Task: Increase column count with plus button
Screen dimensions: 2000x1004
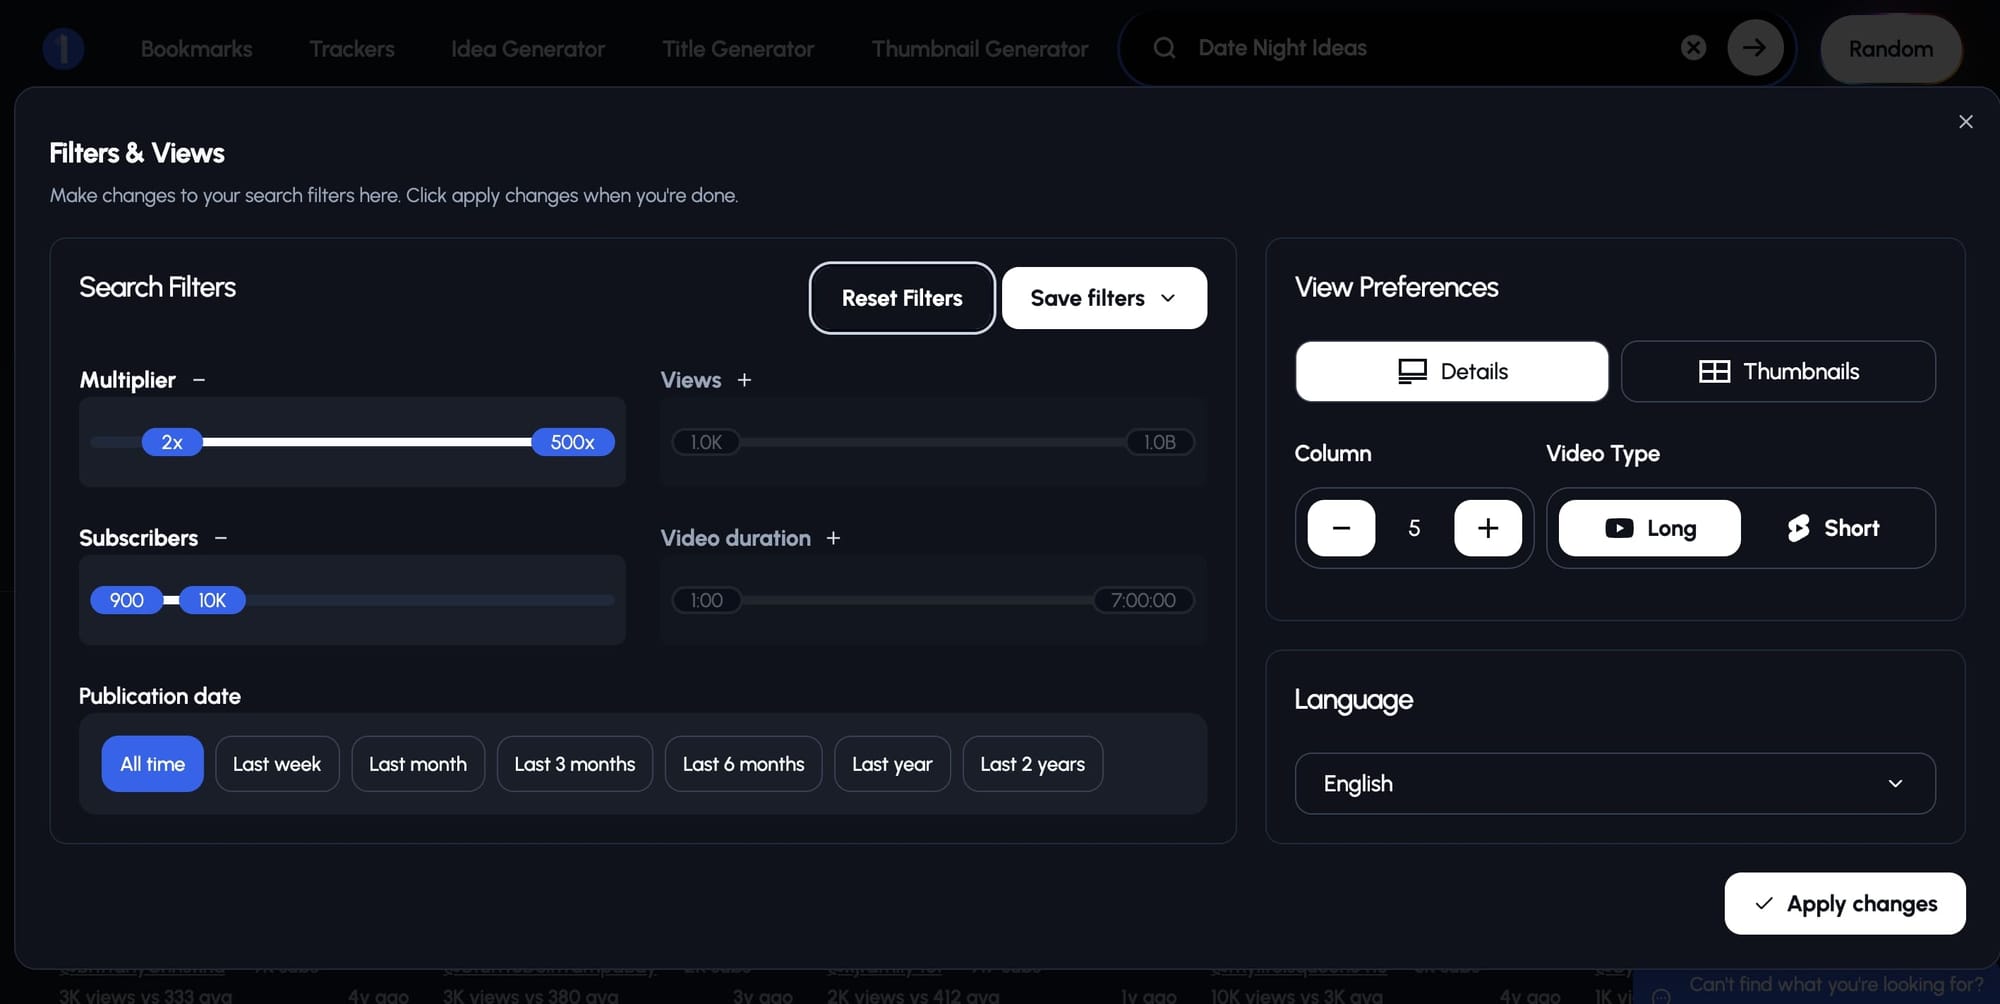Action: point(1487,528)
